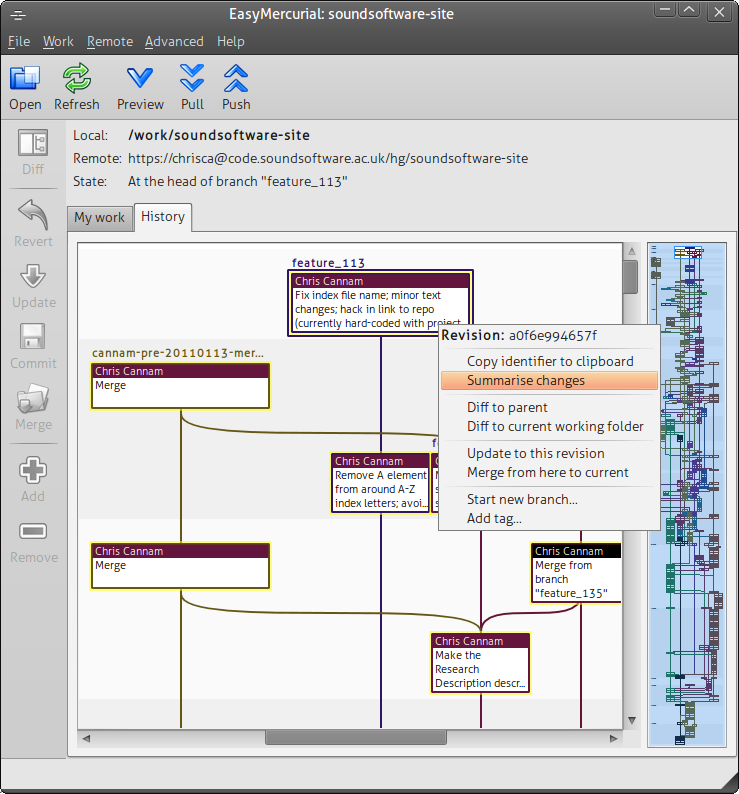
Task: Click the lower Chris Cannam Merge changeset
Action: click(x=180, y=566)
